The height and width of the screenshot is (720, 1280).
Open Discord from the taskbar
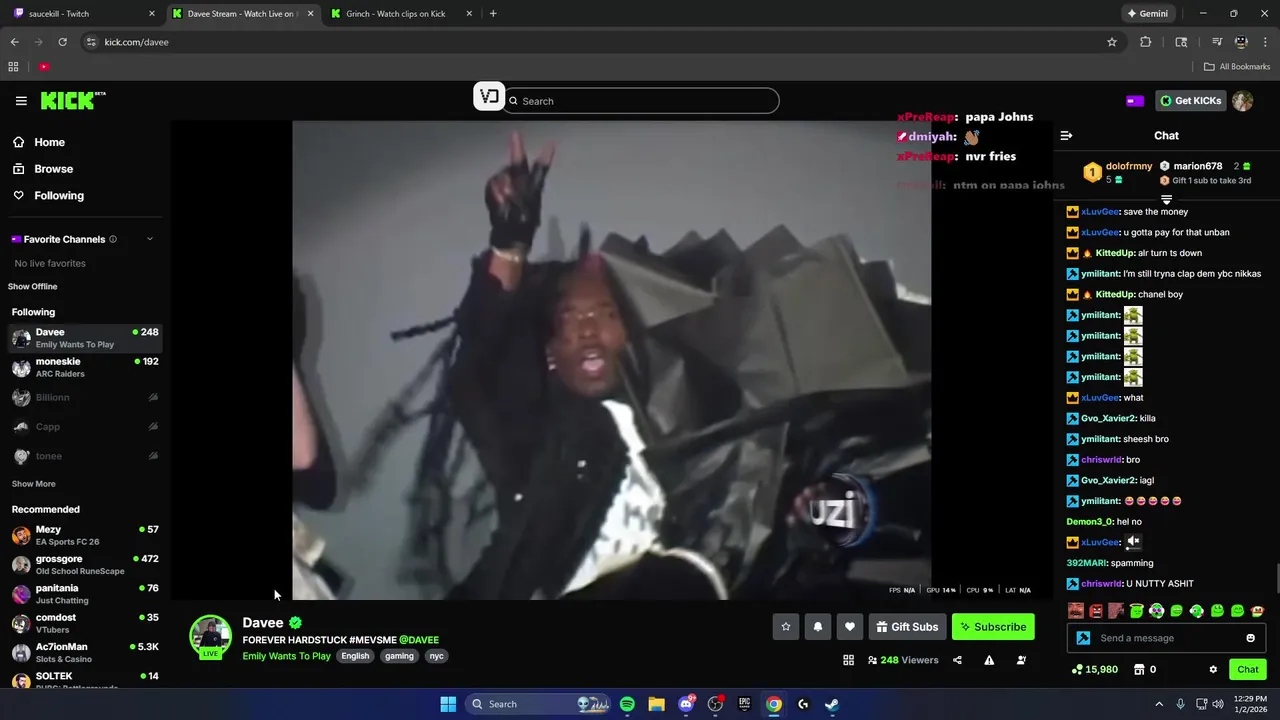pyautogui.click(x=686, y=704)
